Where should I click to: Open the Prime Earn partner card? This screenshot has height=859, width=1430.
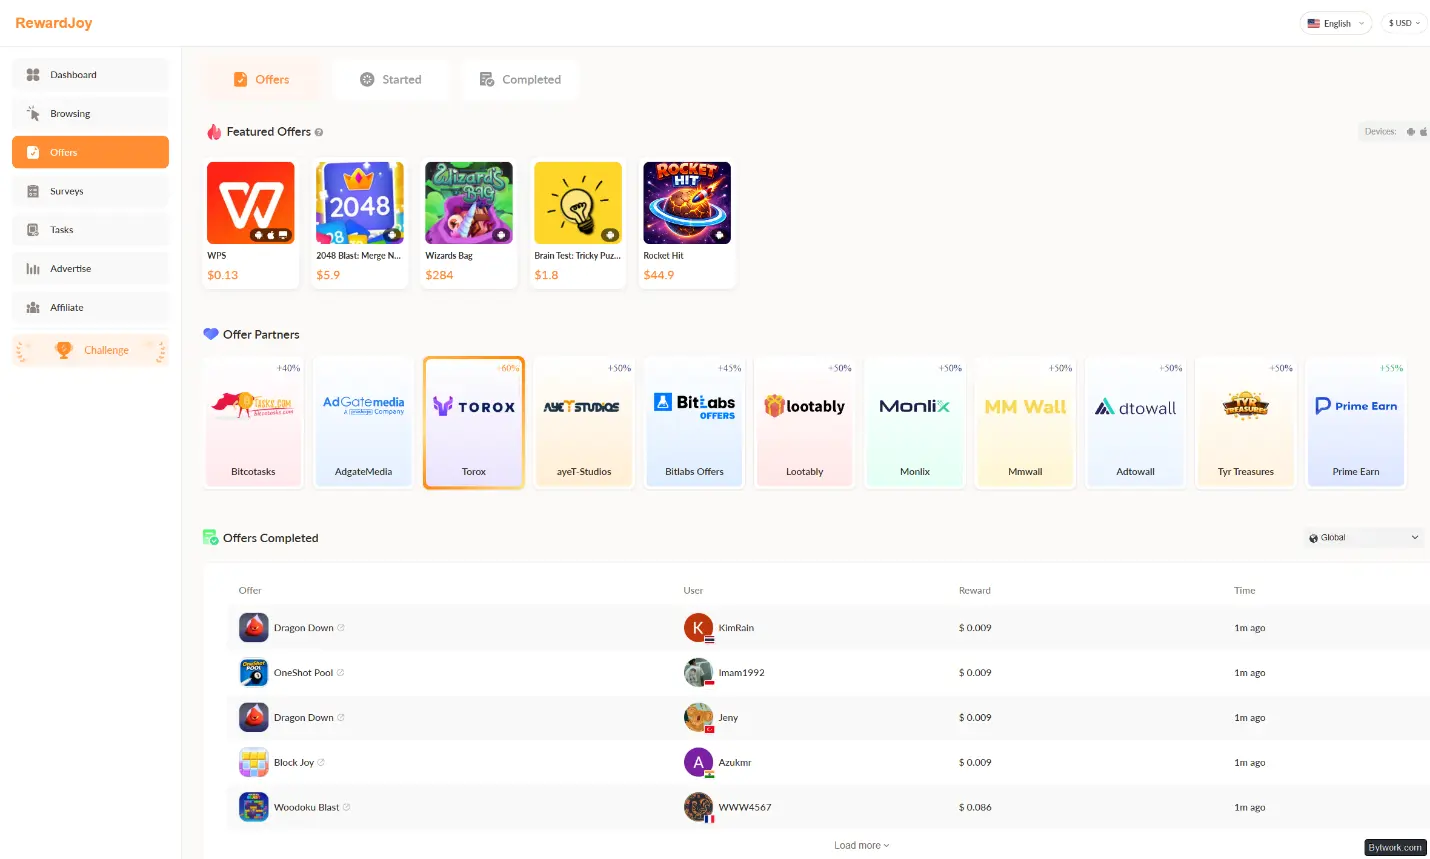click(1356, 423)
